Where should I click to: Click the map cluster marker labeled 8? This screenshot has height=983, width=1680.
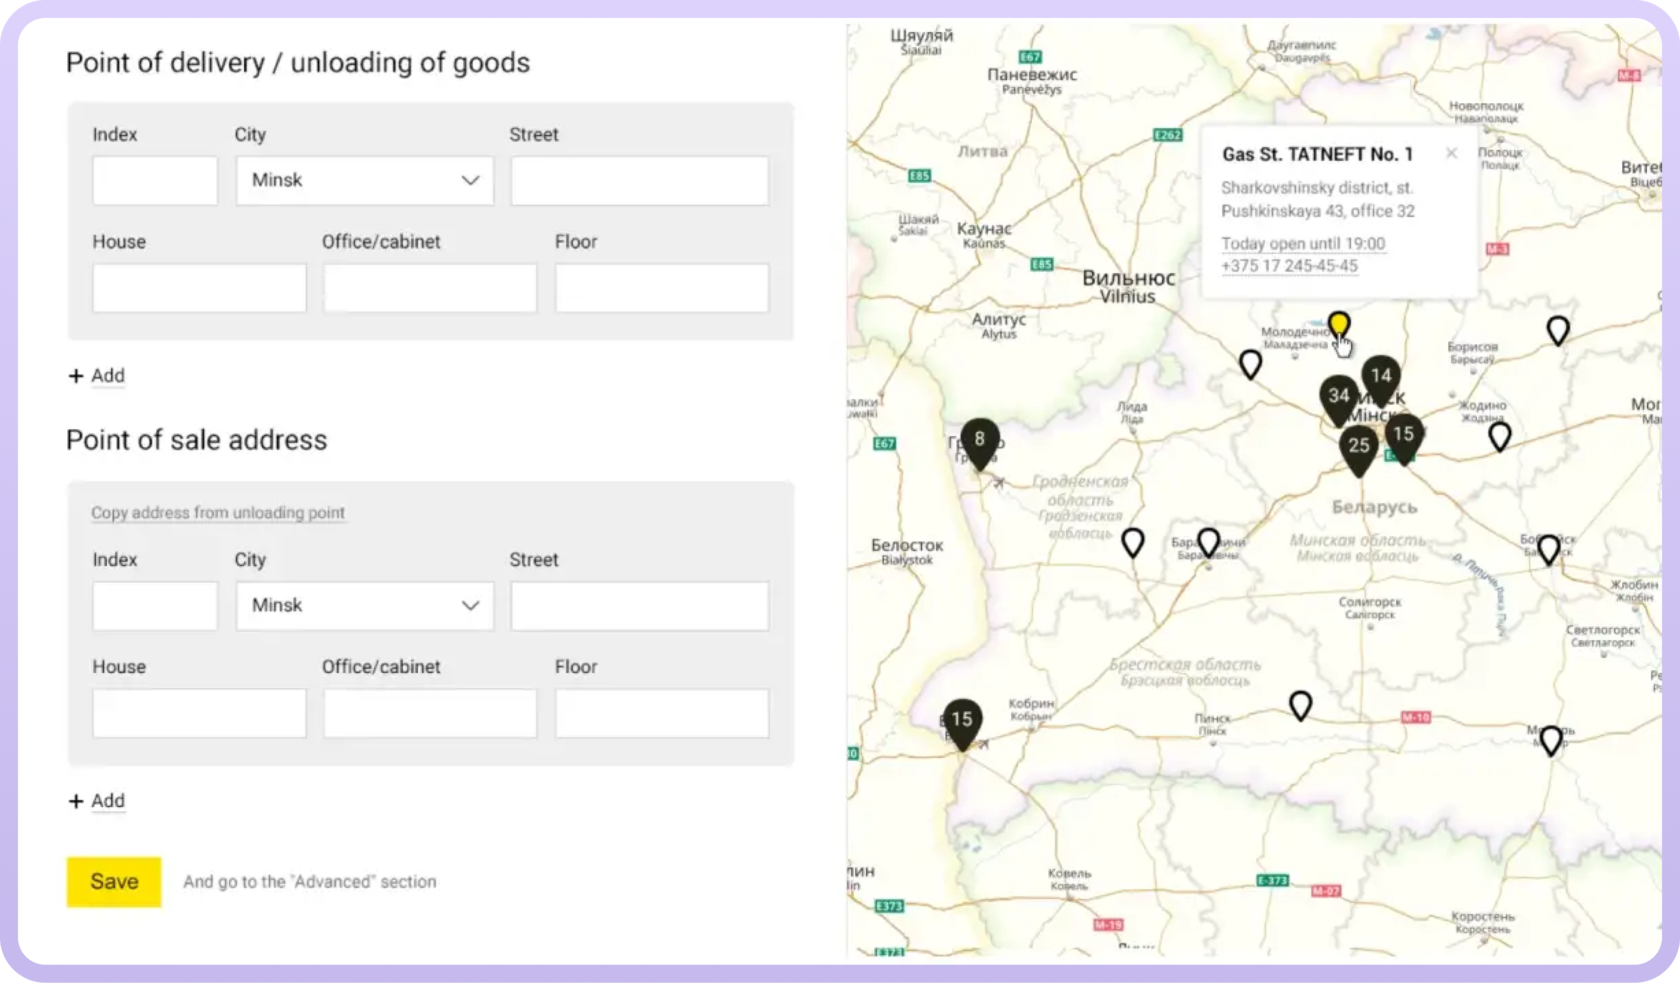pyautogui.click(x=979, y=440)
